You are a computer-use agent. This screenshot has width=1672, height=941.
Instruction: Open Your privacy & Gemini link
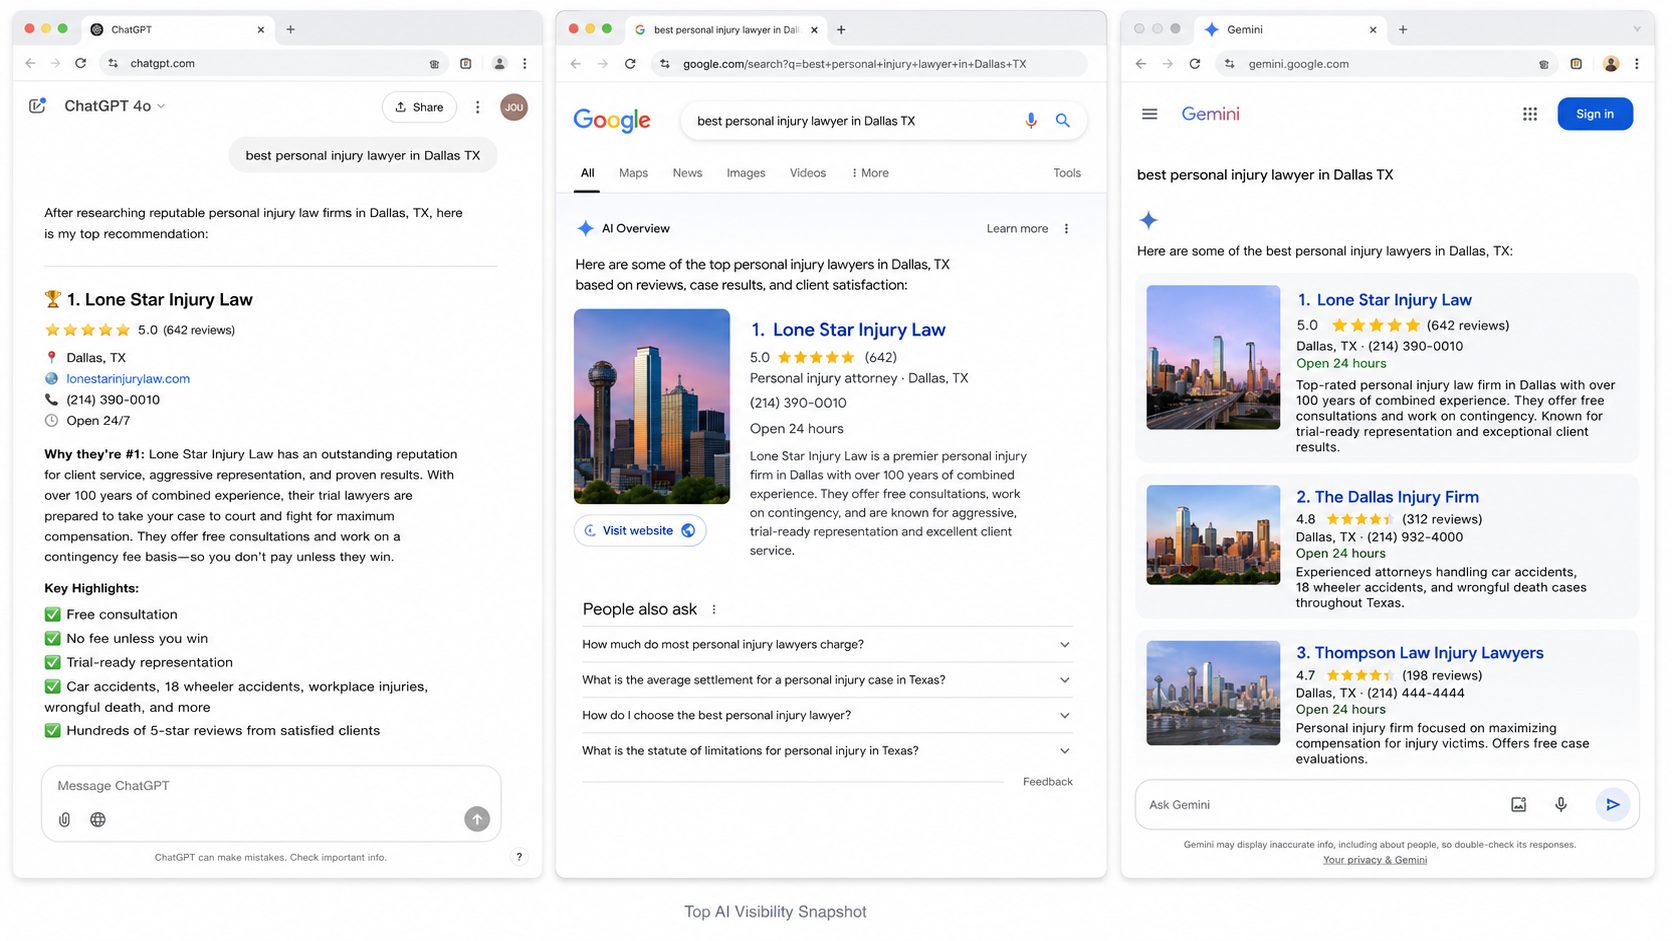point(1375,860)
